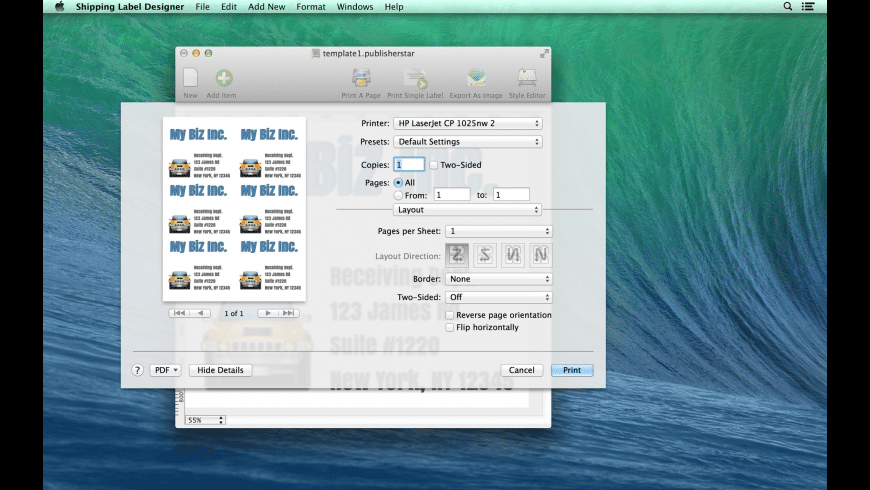Click the to page number field

[511, 195]
